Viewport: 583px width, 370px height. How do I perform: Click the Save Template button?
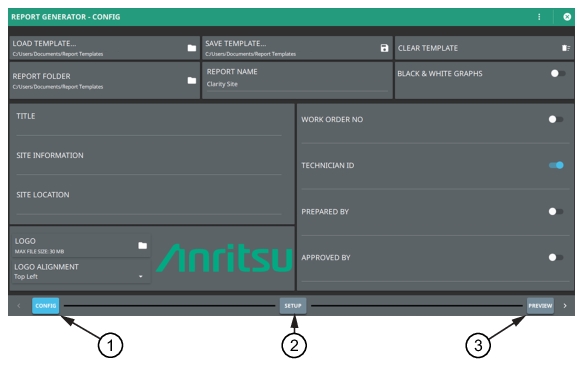click(297, 48)
